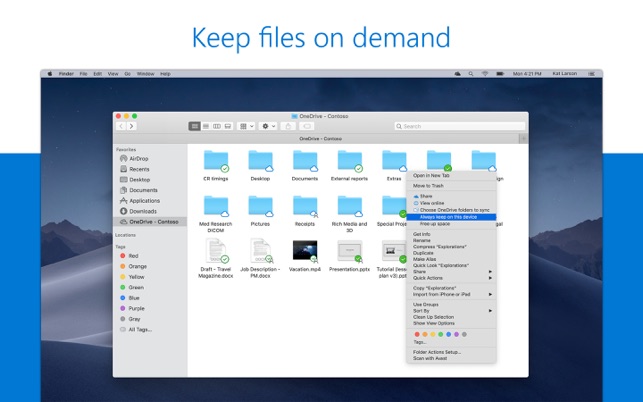Open the File menu in menu bar
Image resolution: width=643 pixels, height=402 pixels.
click(x=83, y=74)
